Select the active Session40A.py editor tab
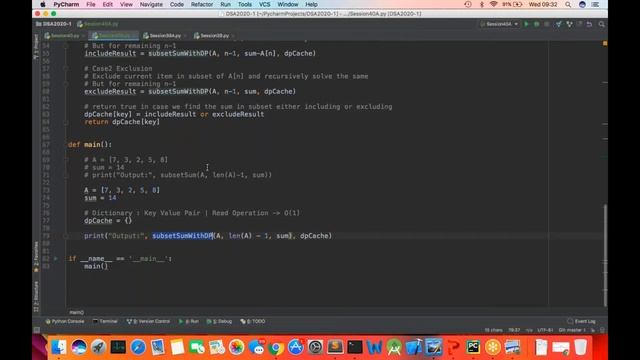640x360 pixels. (x=114, y=36)
